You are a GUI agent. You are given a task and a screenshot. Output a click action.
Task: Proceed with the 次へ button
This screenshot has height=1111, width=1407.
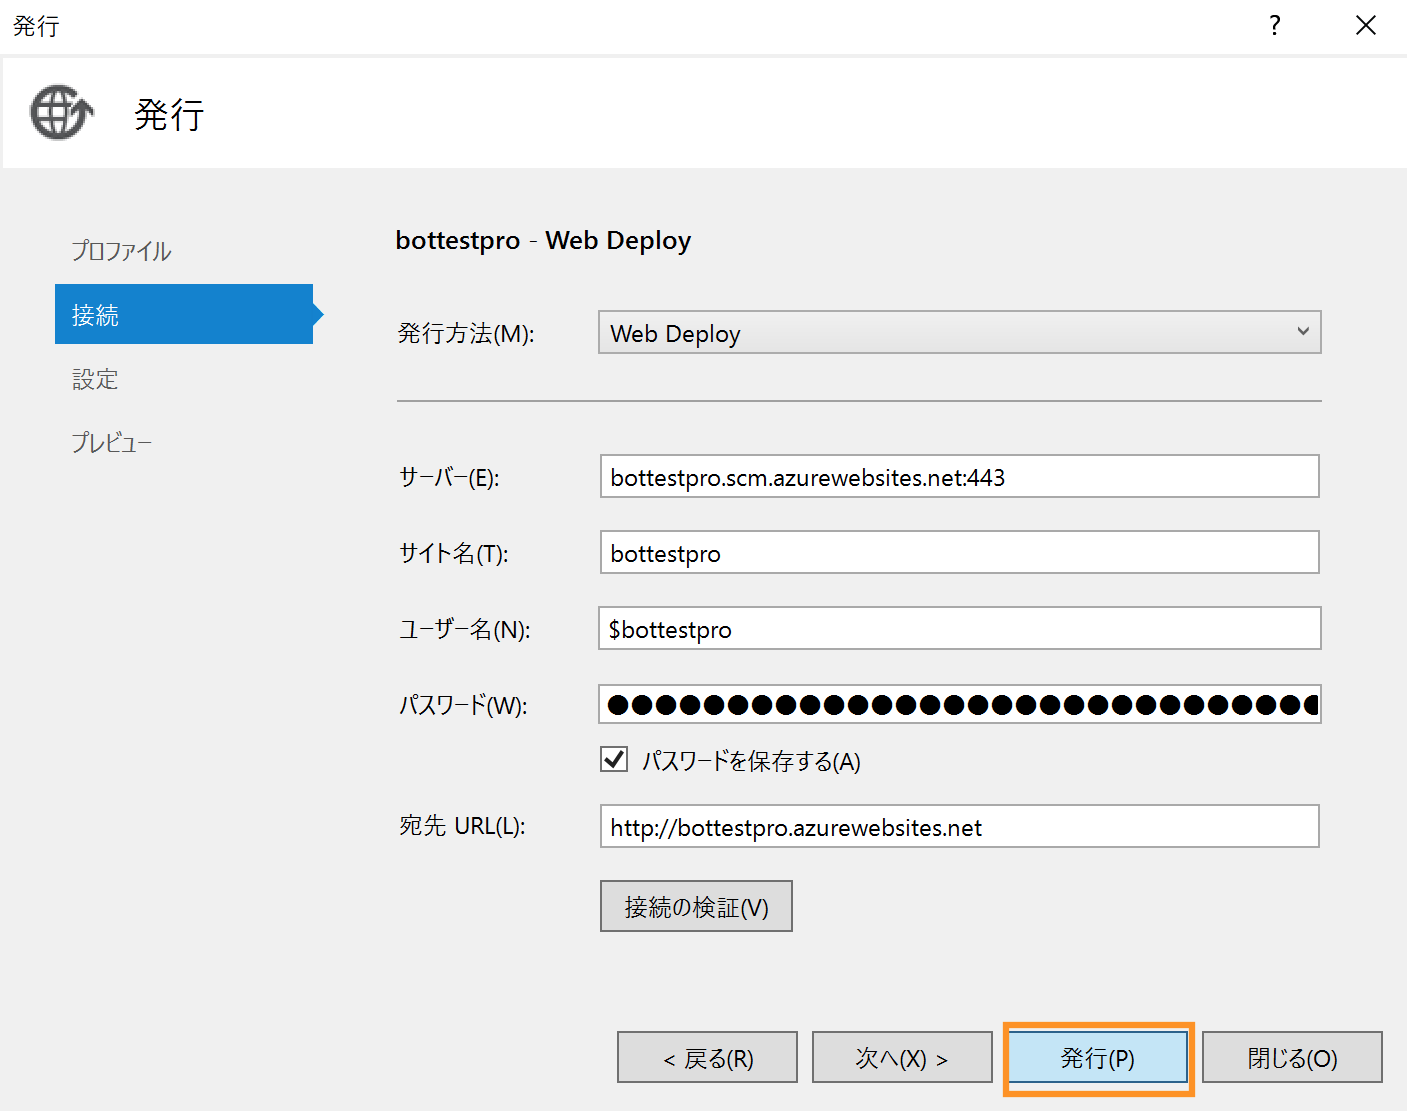click(x=902, y=1057)
